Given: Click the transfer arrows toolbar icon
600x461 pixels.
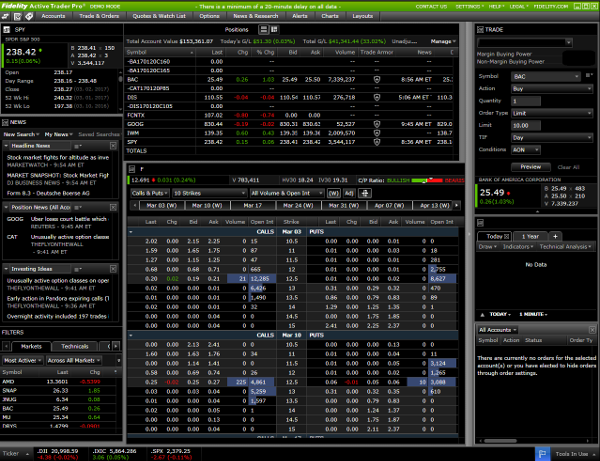Looking at the screenshot, I should 6,16.
